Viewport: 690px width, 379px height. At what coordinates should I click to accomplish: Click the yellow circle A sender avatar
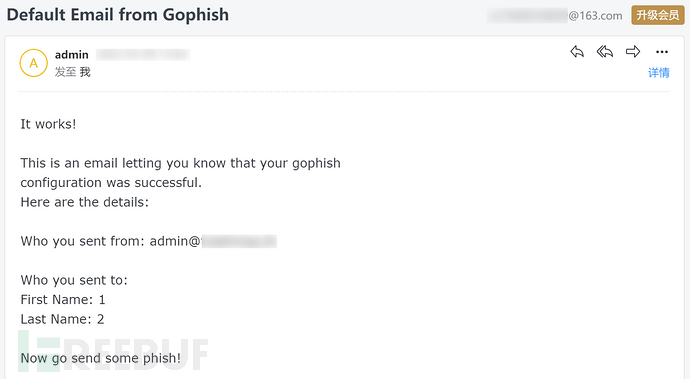click(33, 63)
